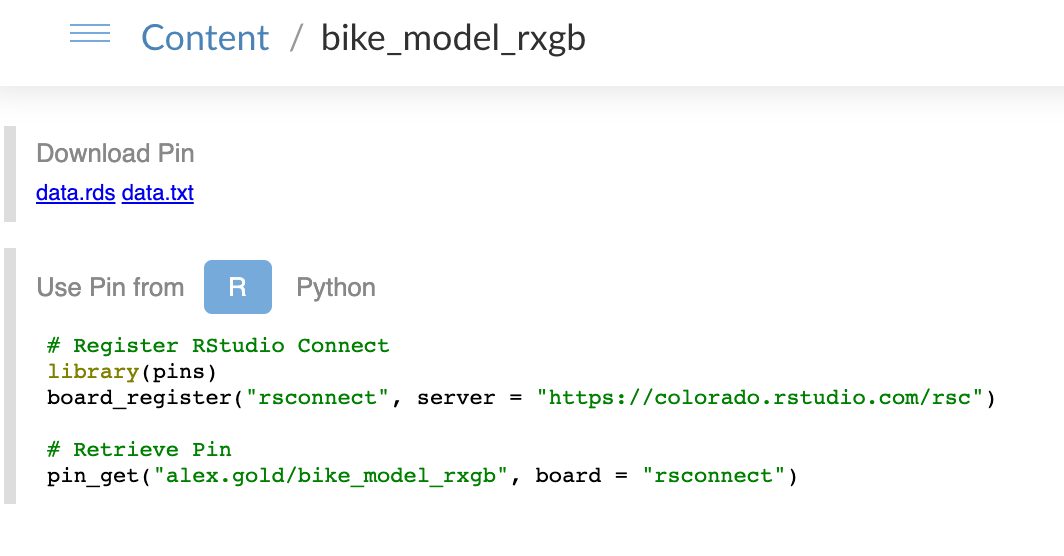This screenshot has width=1064, height=556.
Task: Switch to the Python tab
Action: point(336,288)
